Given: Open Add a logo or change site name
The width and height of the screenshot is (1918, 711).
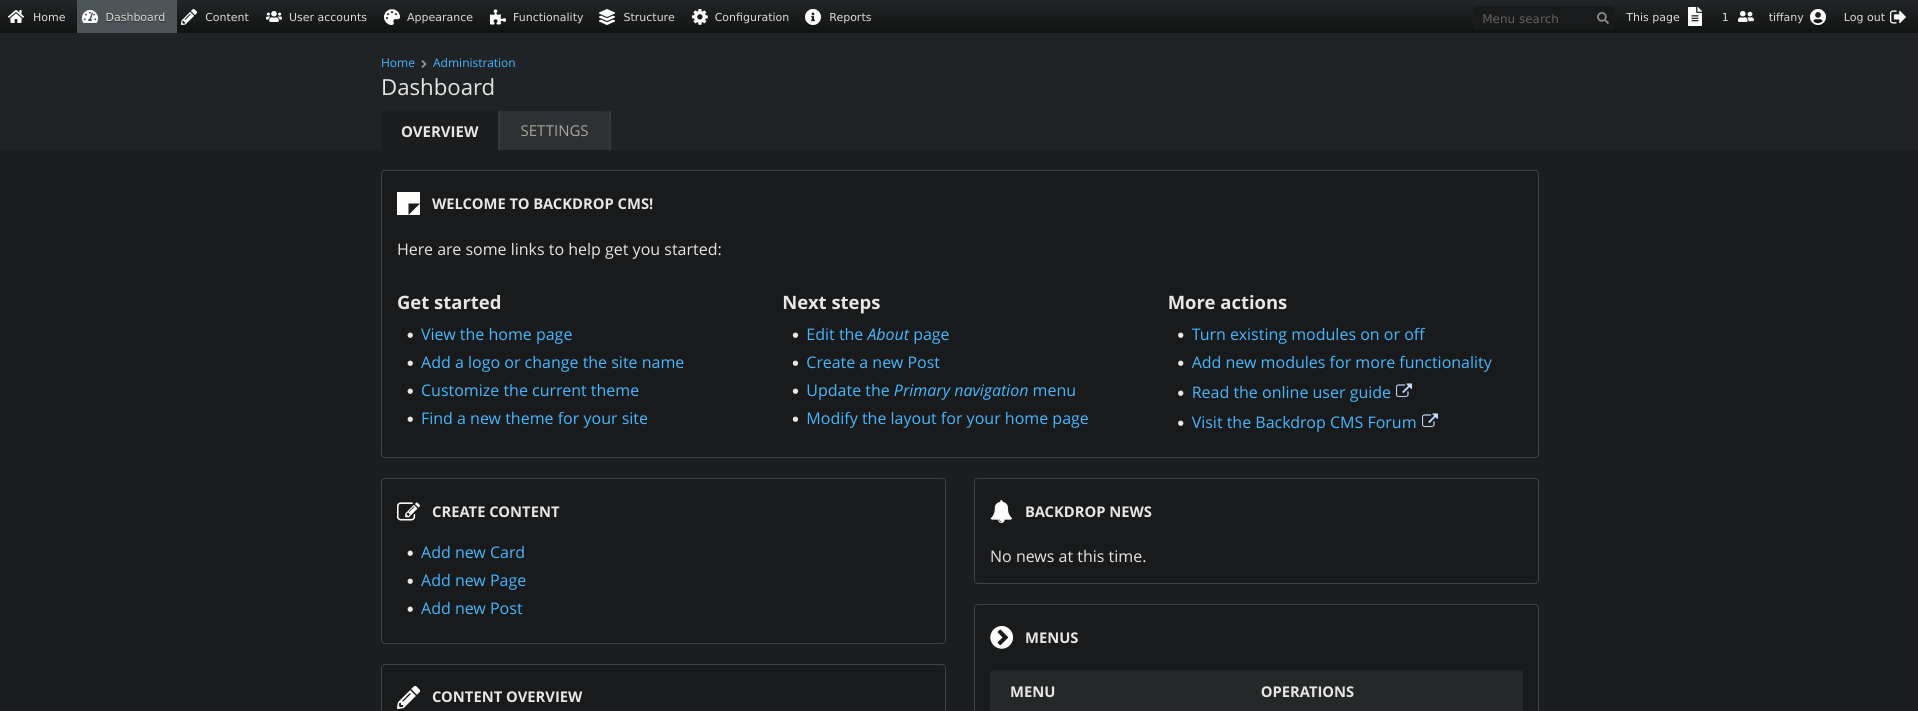Looking at the screenshot, I should tap(552, 362).
